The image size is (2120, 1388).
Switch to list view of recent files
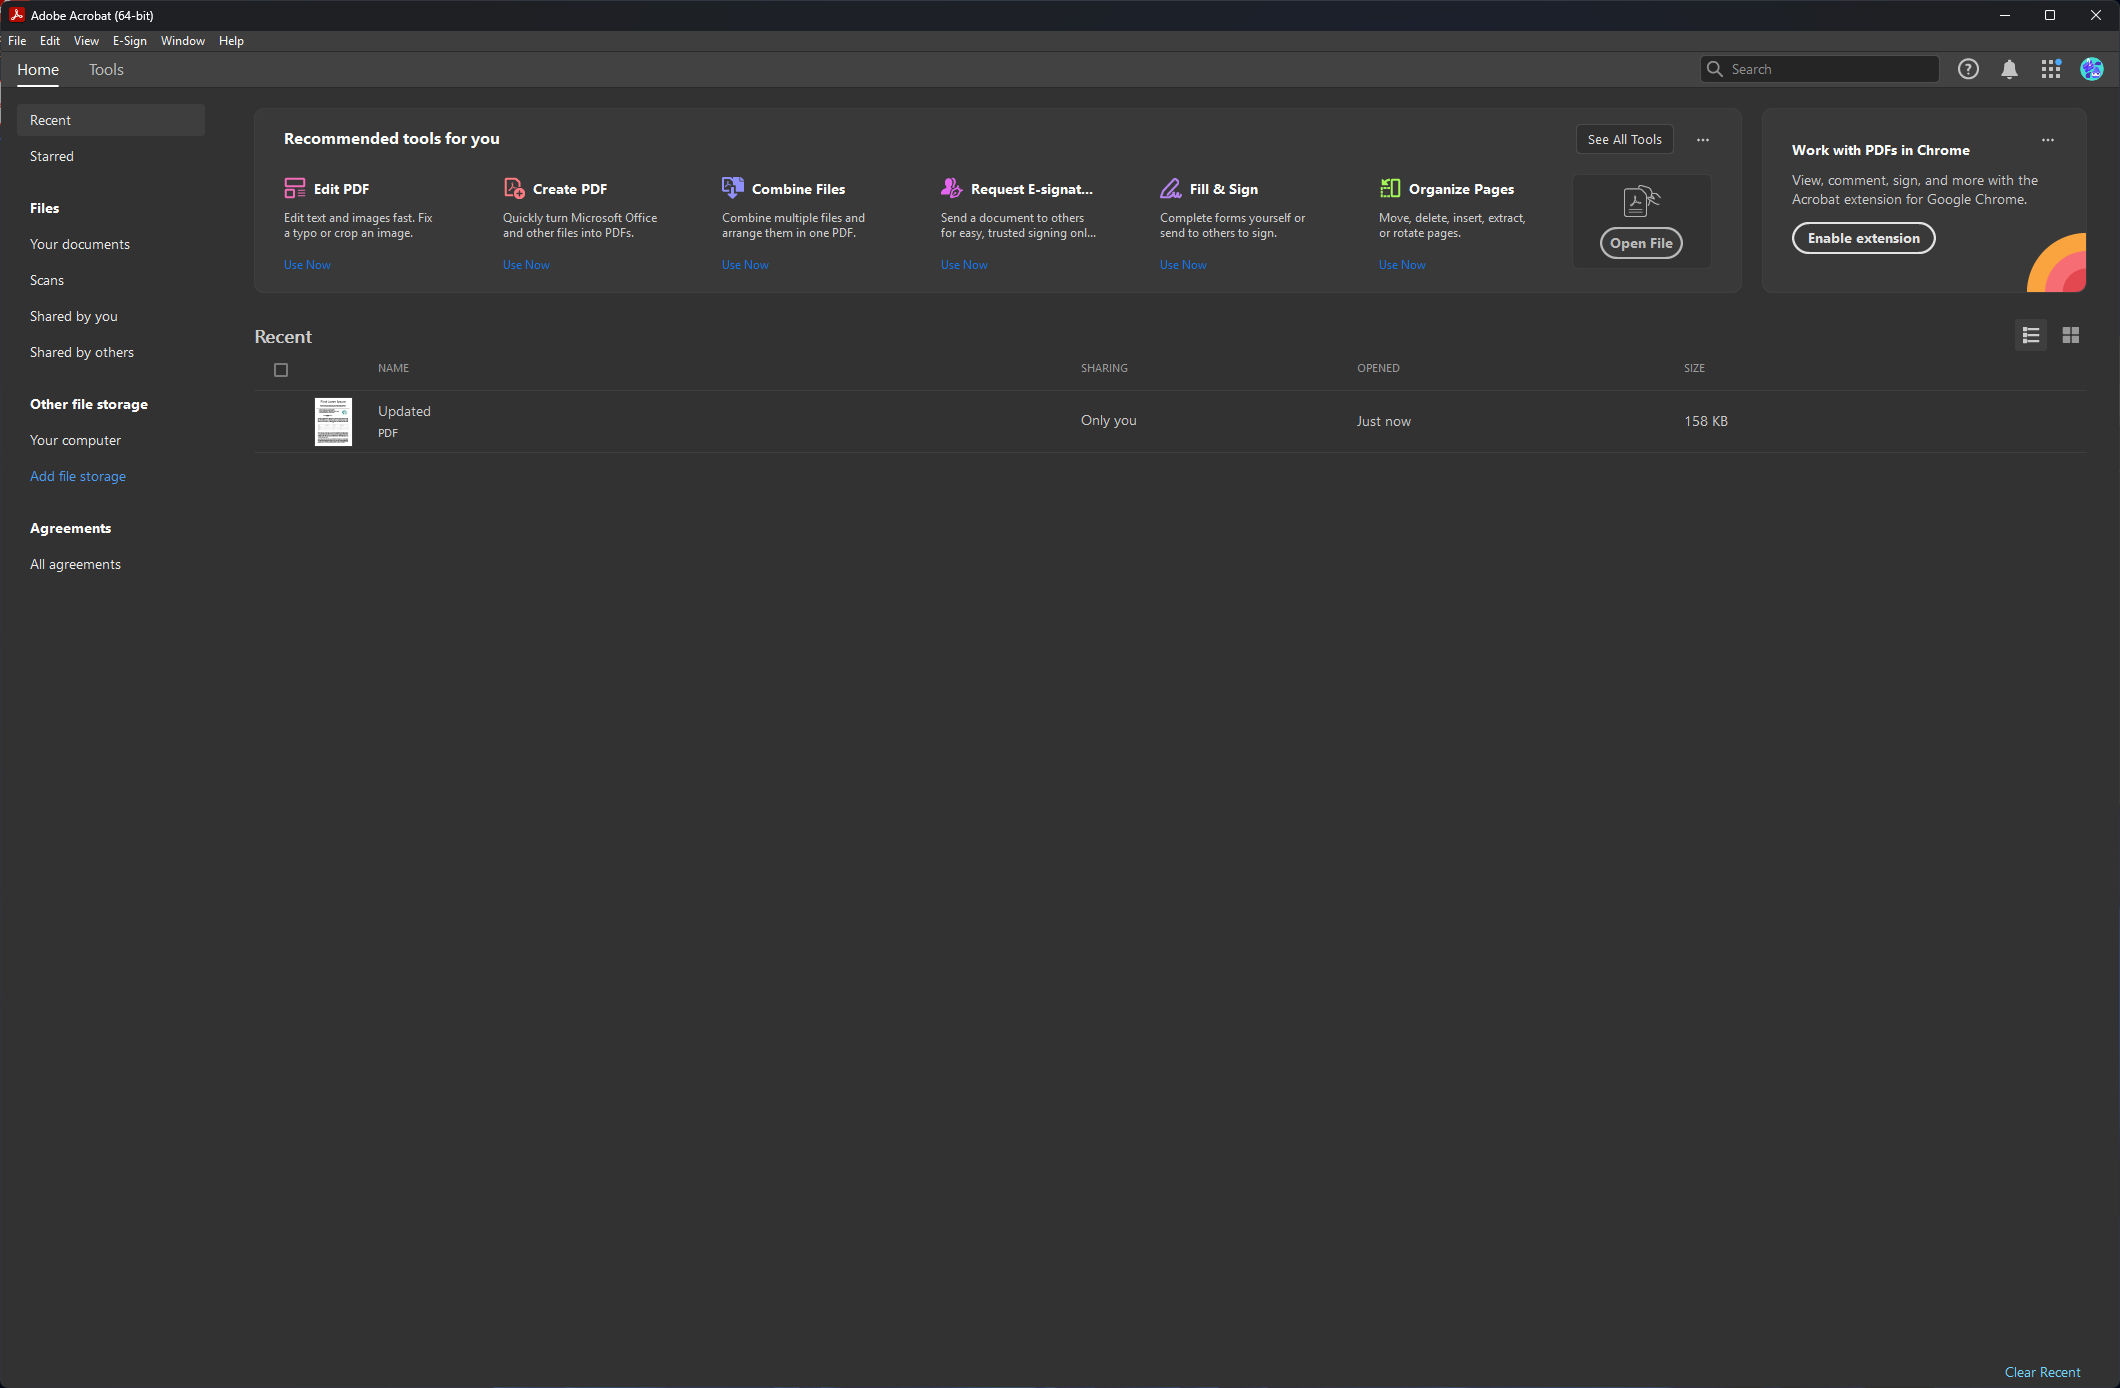click(2031, 335)
